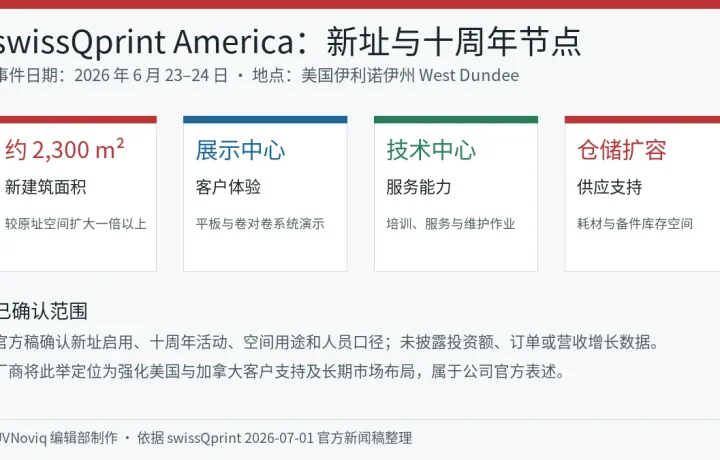
Task: Click the '较原址空间扩大一倍以上' note
Action: point(75,224)
